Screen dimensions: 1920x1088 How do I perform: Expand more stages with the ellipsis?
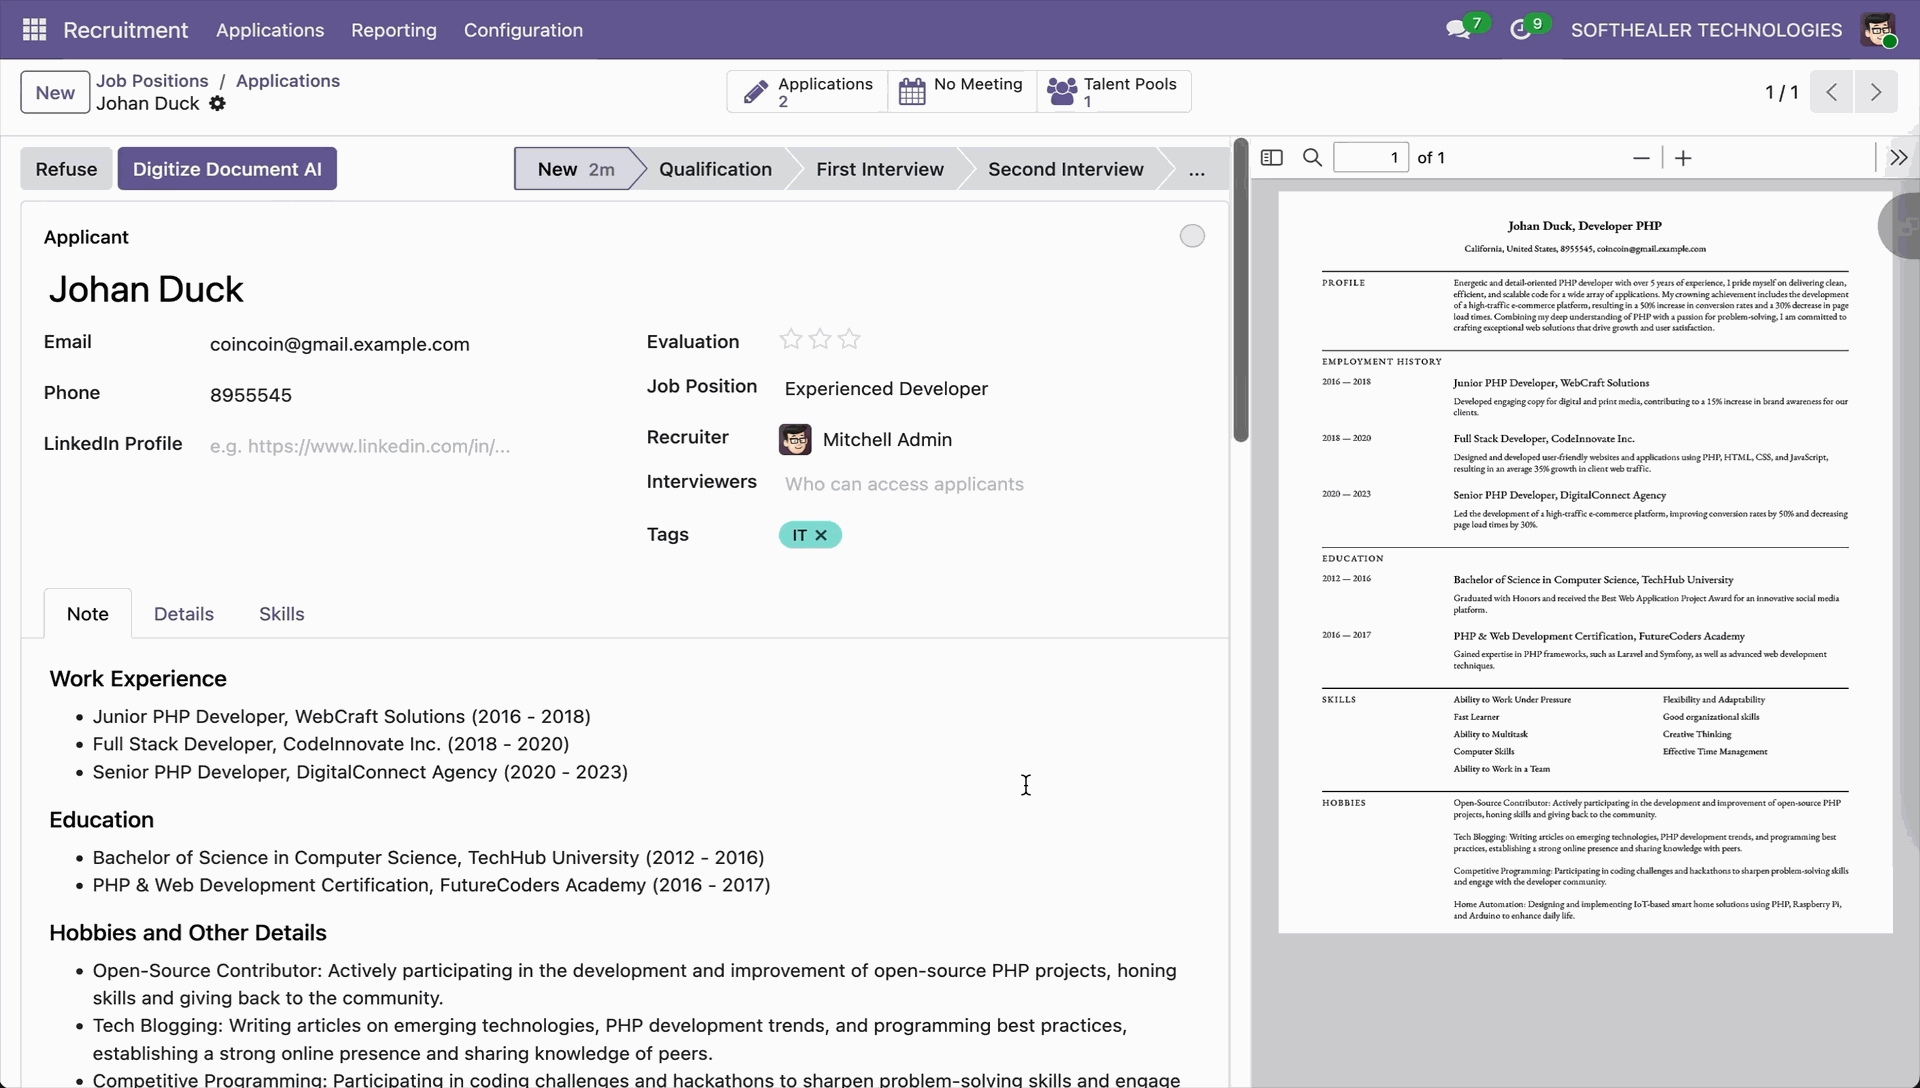[1196, 170]
